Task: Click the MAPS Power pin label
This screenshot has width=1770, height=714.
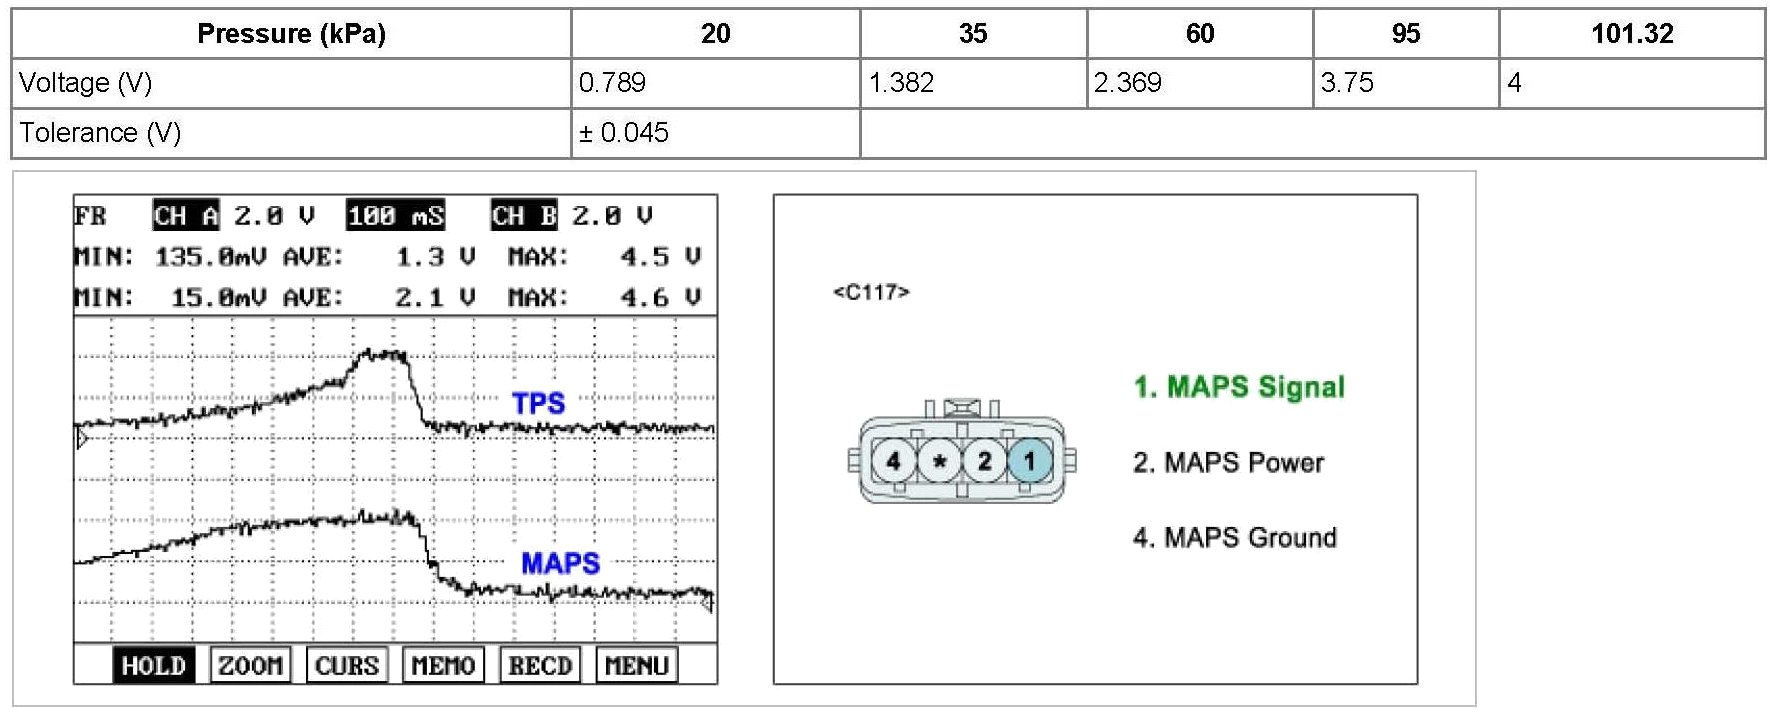Action: [1228, 463]
